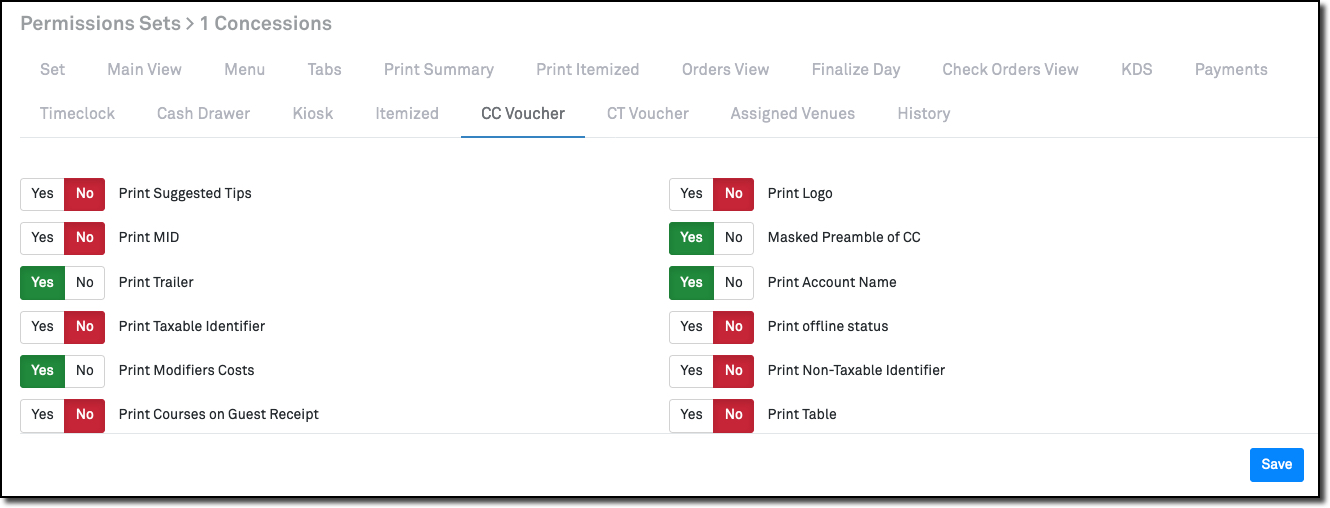
Task: Set Print Suggested Tips to Yes
Action: pyautogui.click(x=42, y=193)
